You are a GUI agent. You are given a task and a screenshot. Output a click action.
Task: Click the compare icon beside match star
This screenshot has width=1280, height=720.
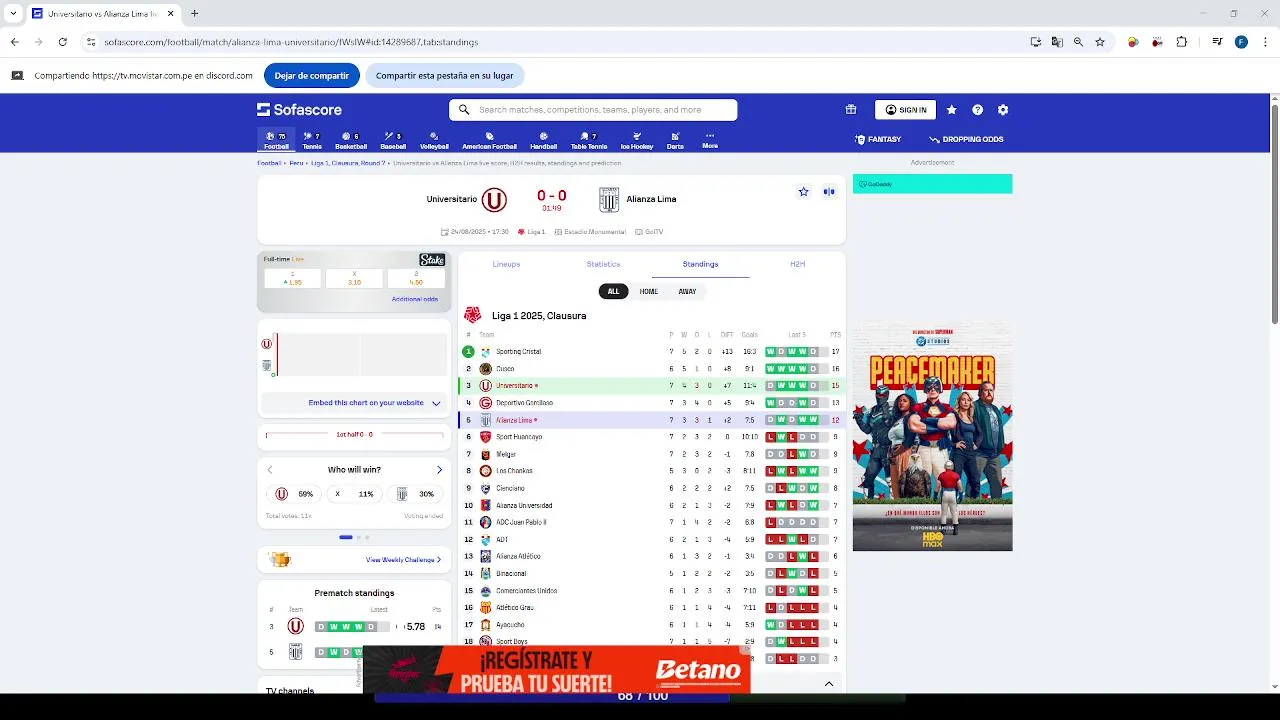click(x=829, y=192)
